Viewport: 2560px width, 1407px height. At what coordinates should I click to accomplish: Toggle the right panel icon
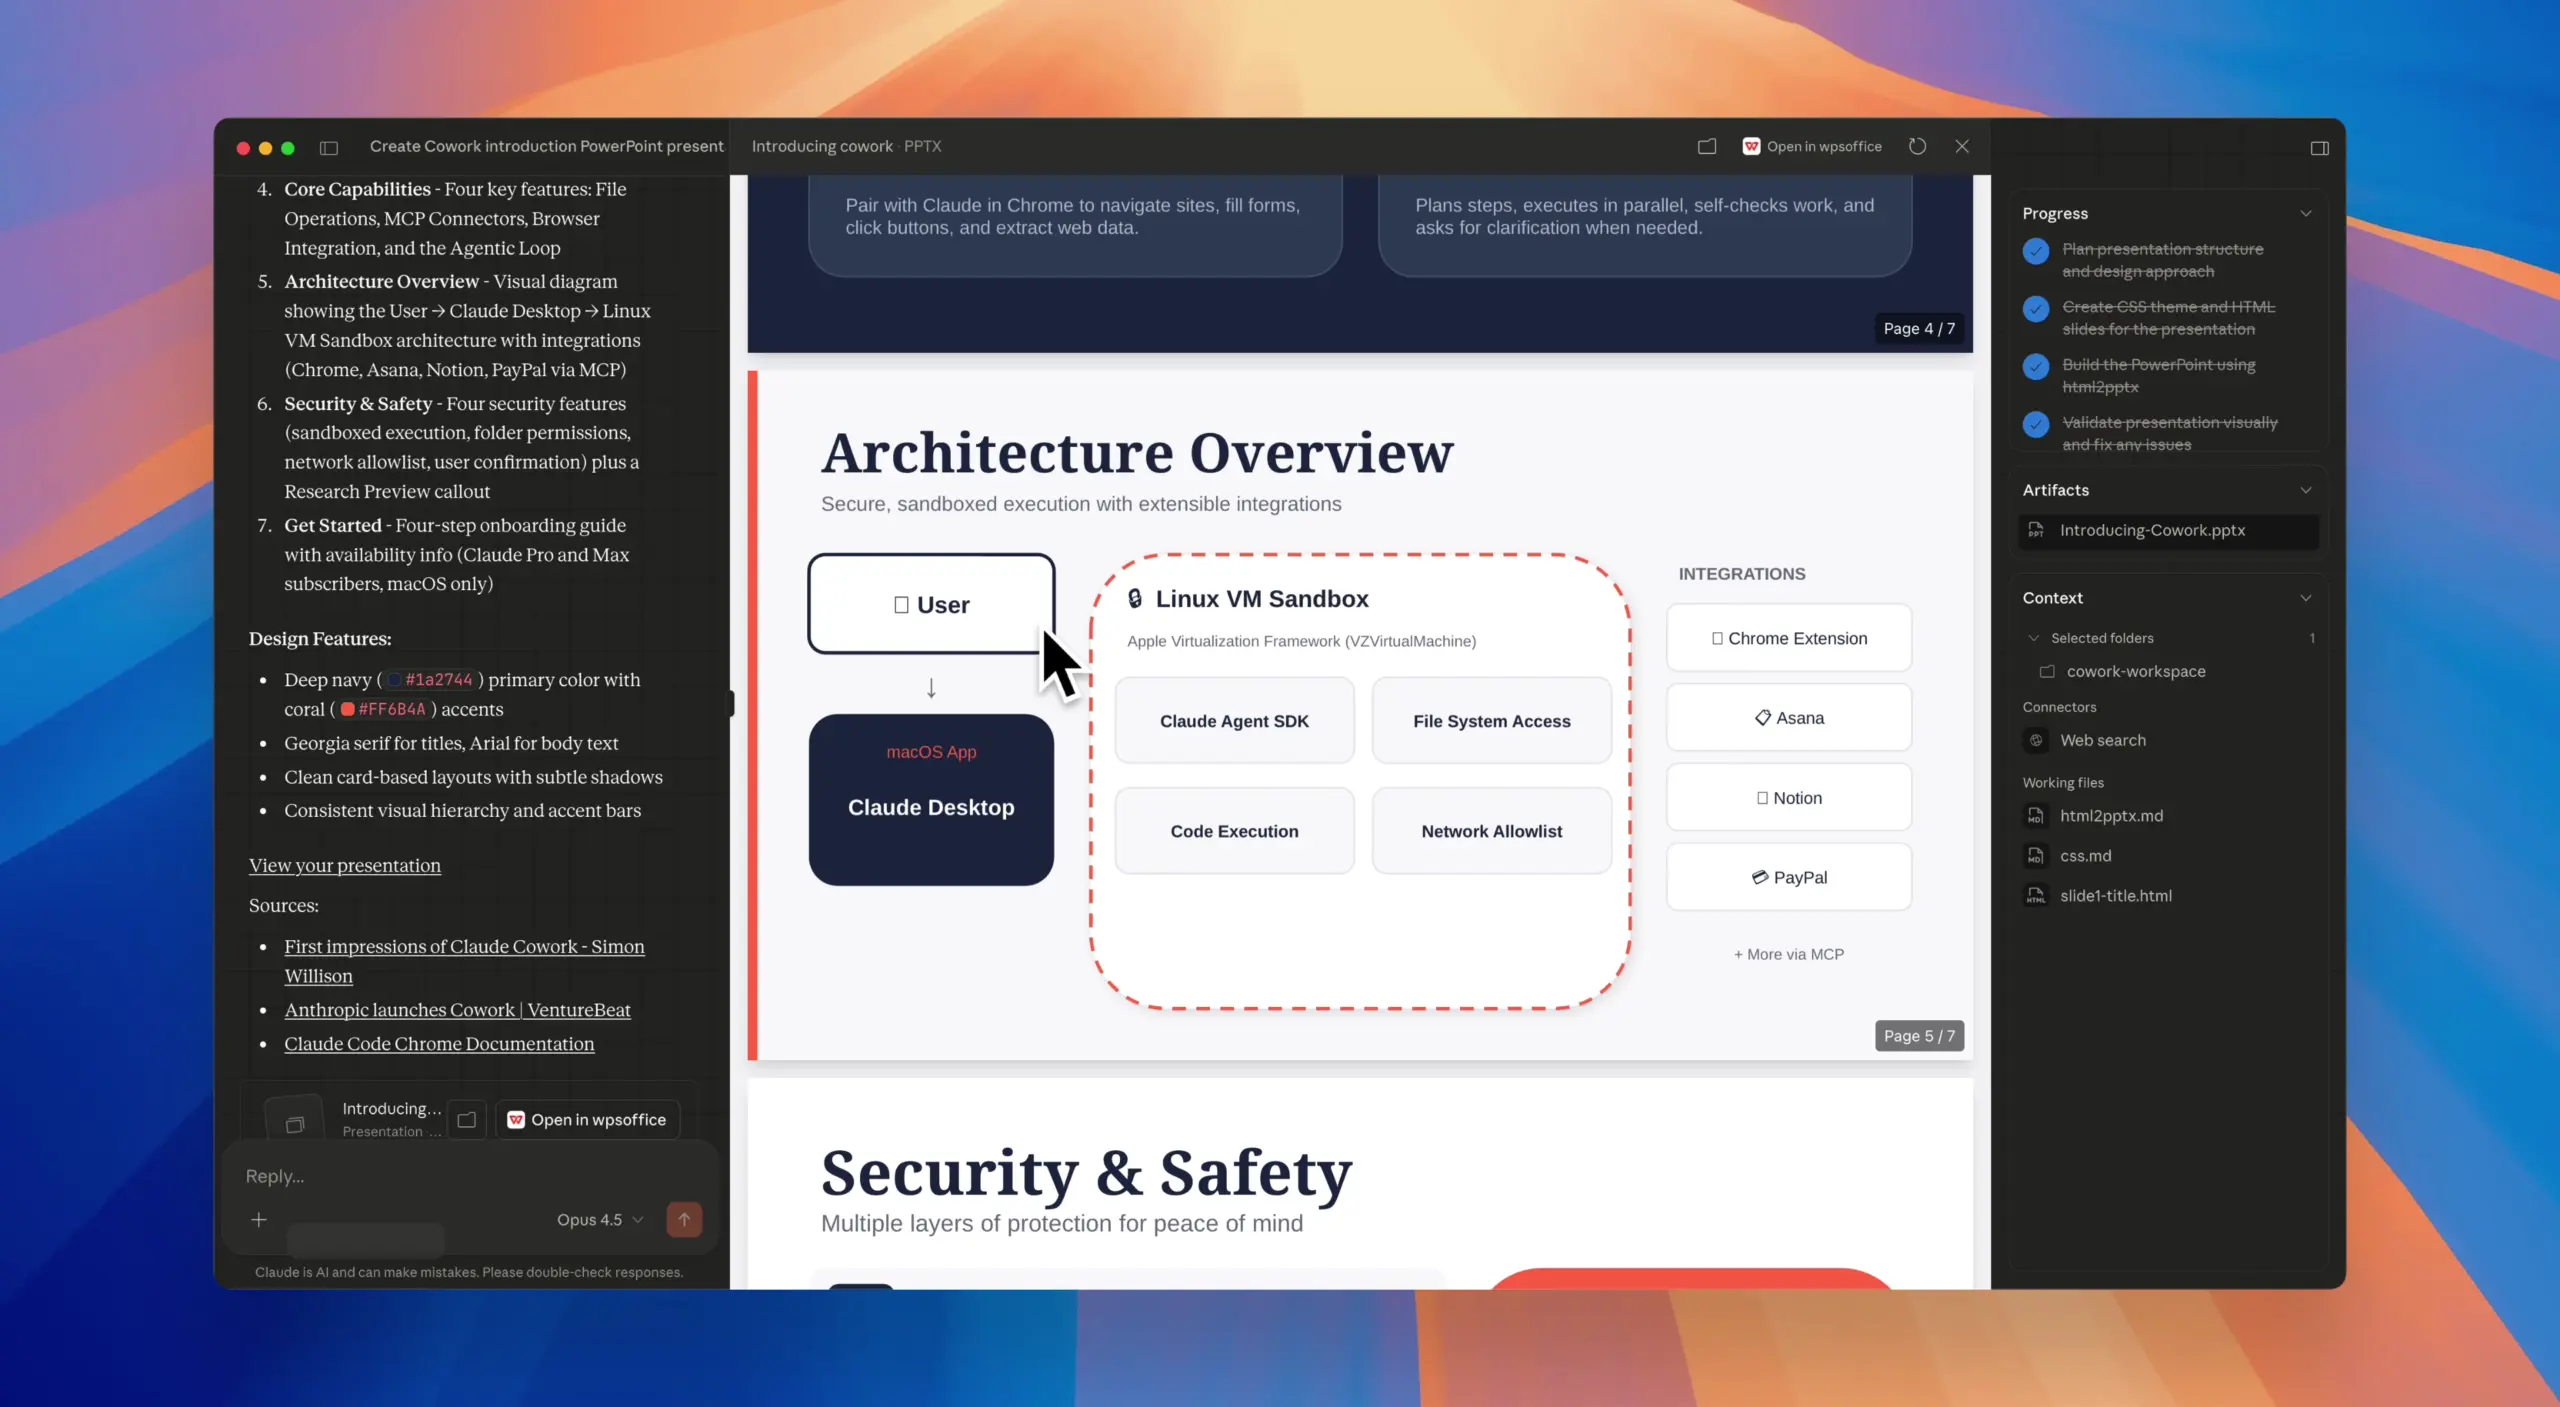pos(2319,148)
